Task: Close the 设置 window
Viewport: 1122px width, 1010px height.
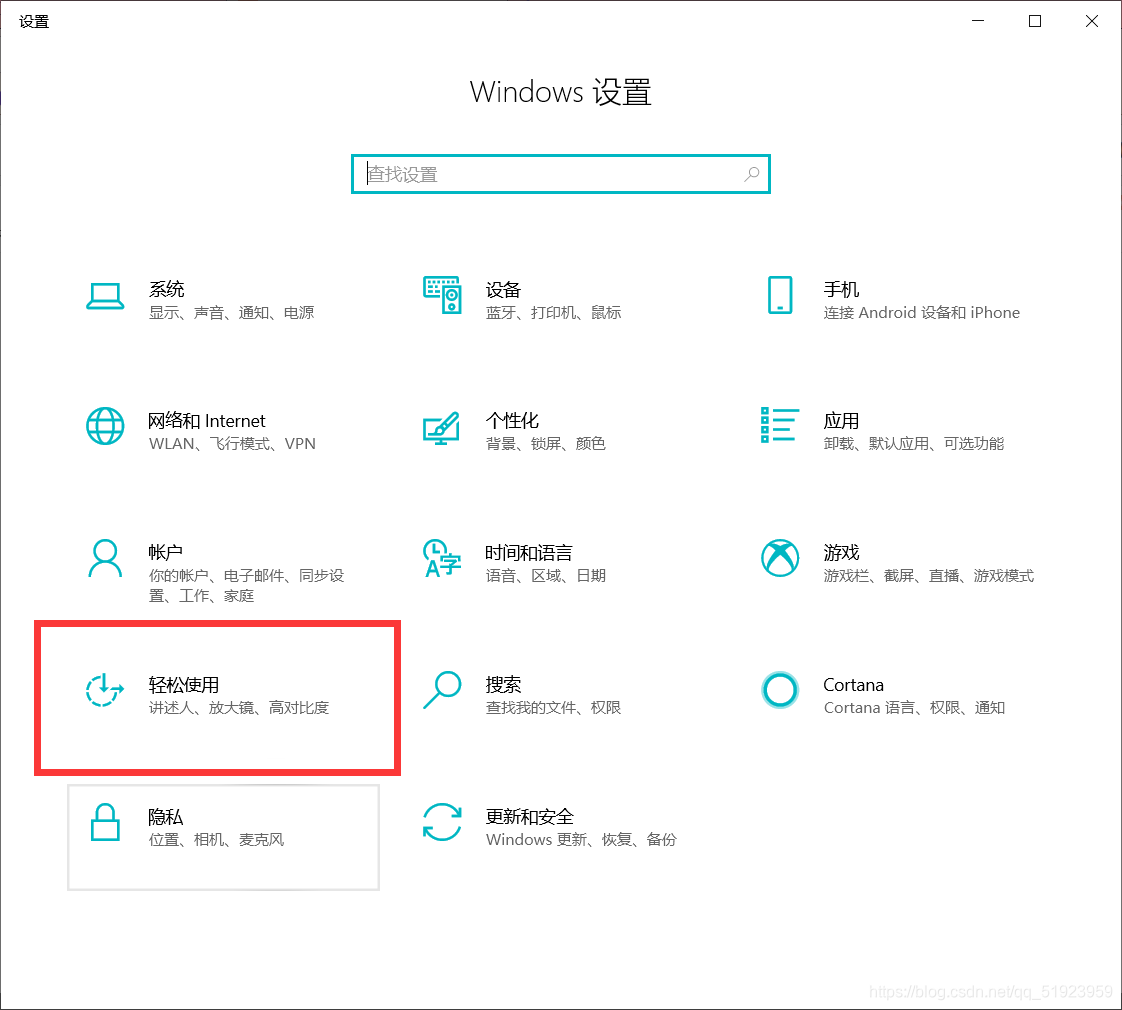Action: [1092, 21]
